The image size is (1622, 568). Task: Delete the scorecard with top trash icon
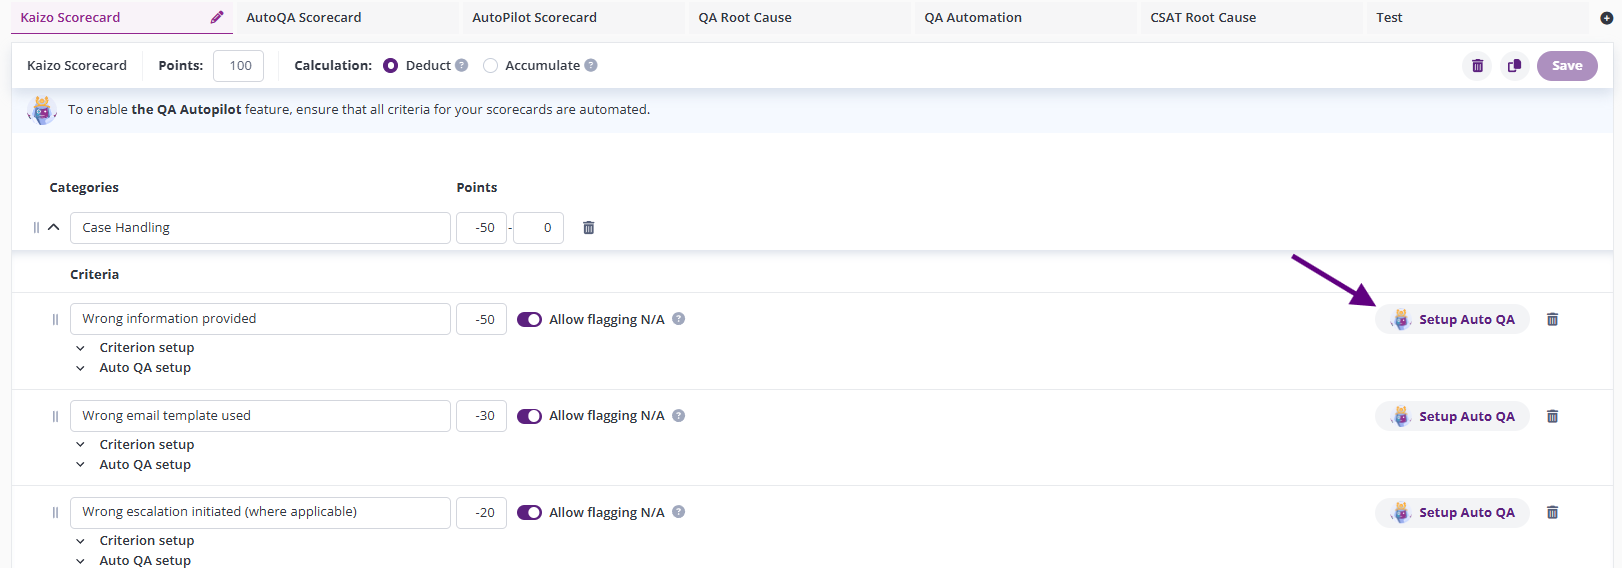pyautogui.click(x=1477, y=66)
